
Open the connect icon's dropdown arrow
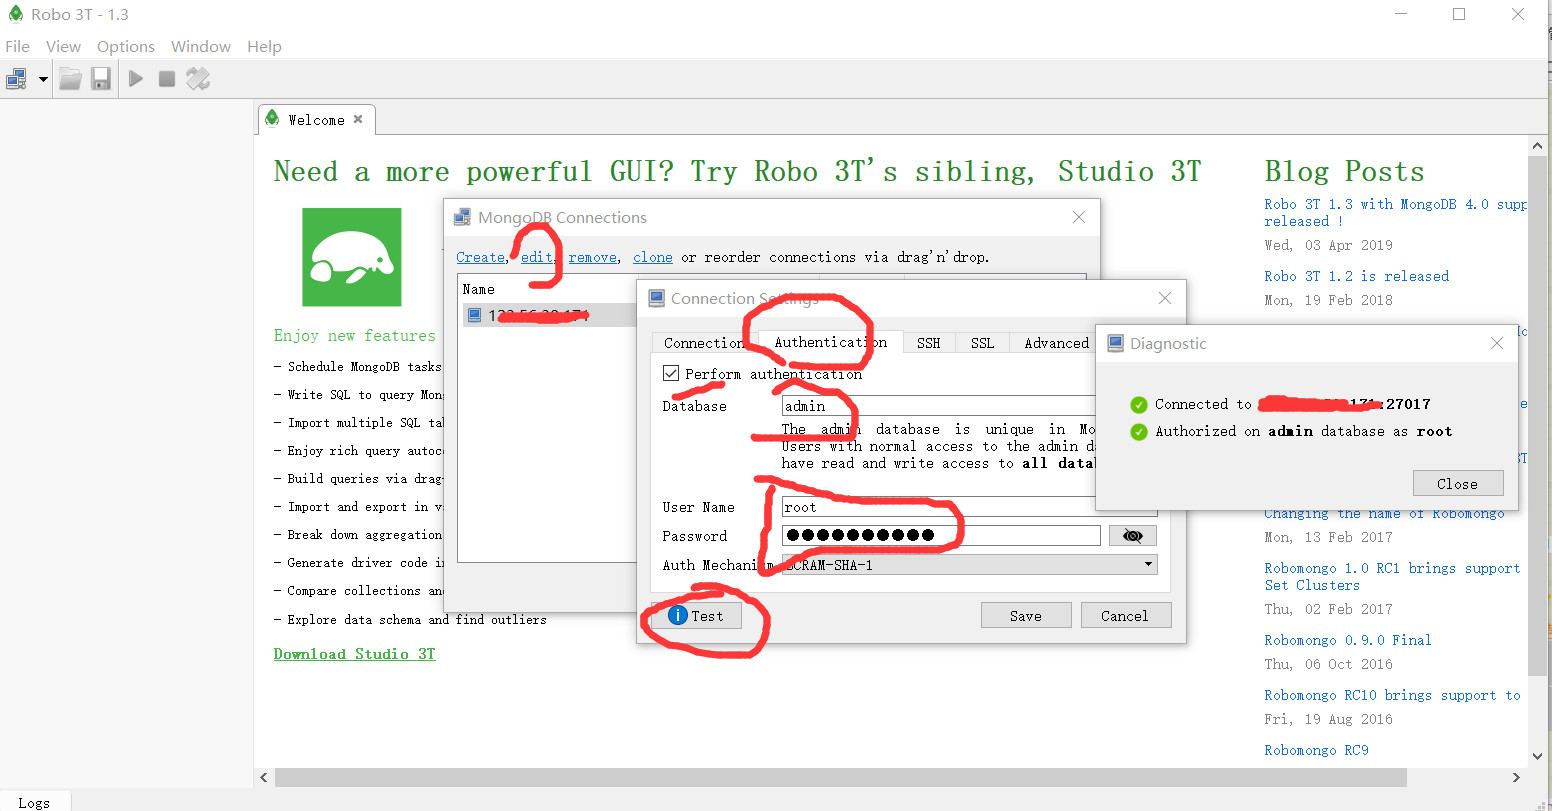coord(43,79)
